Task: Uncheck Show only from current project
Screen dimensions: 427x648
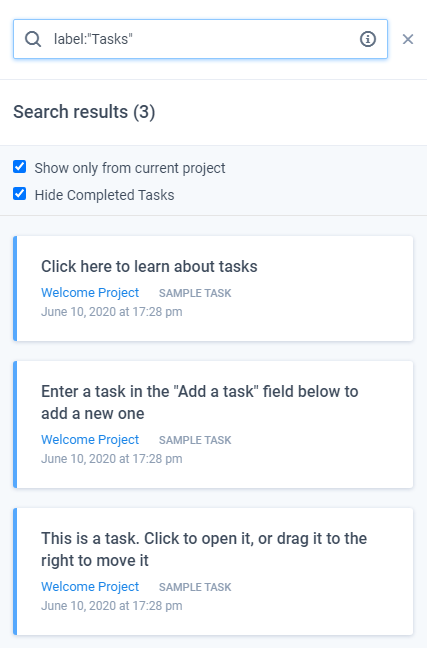Action: click(x=19, y=167)
